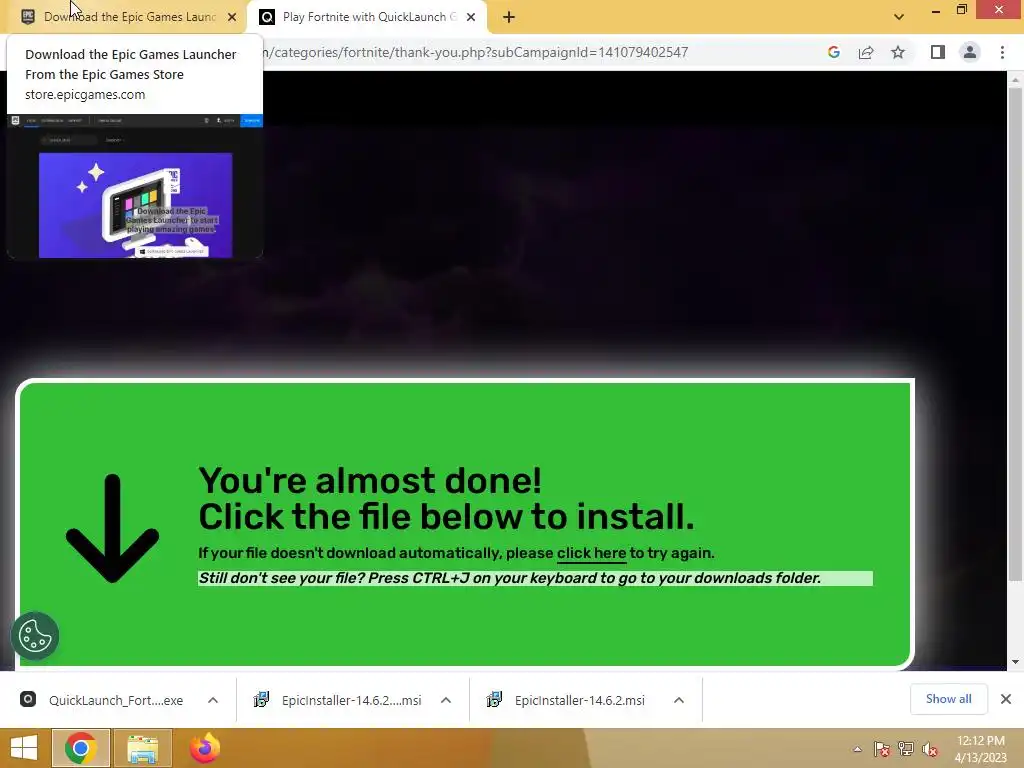Viewport: 1024px width, 768px height.
Task: Click Show all downloads
Action: pos(948,699)
